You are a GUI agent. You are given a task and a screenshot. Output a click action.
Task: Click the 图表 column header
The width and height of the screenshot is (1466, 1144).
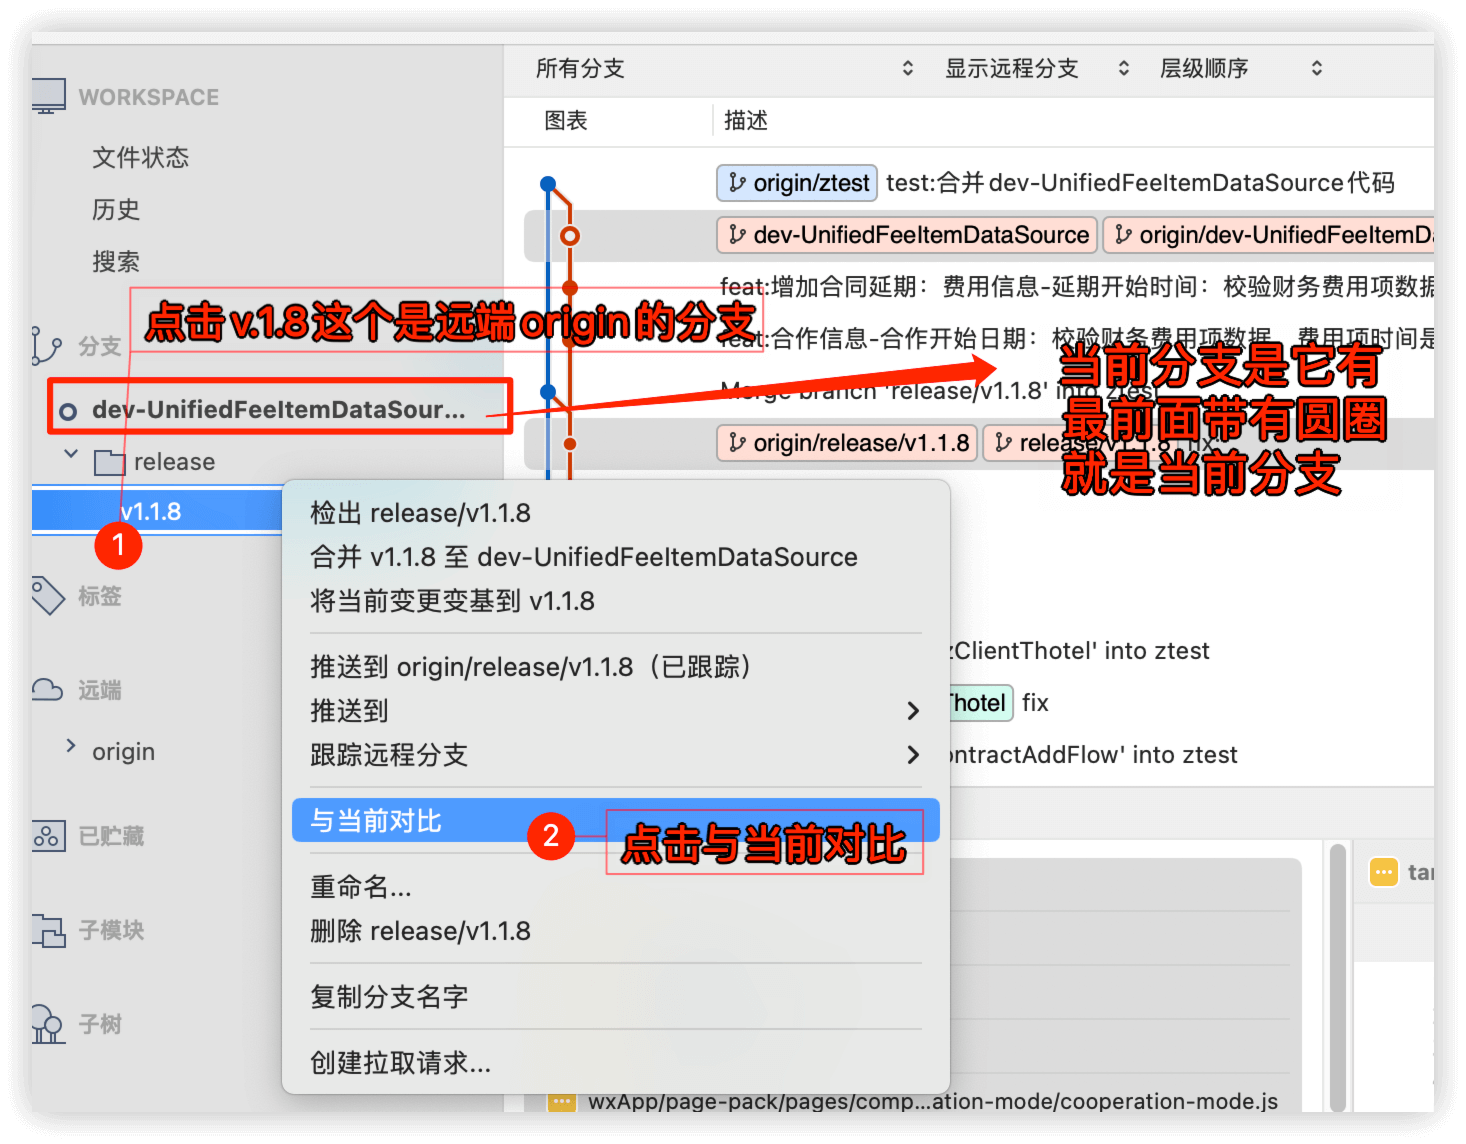tap(566, 121)
